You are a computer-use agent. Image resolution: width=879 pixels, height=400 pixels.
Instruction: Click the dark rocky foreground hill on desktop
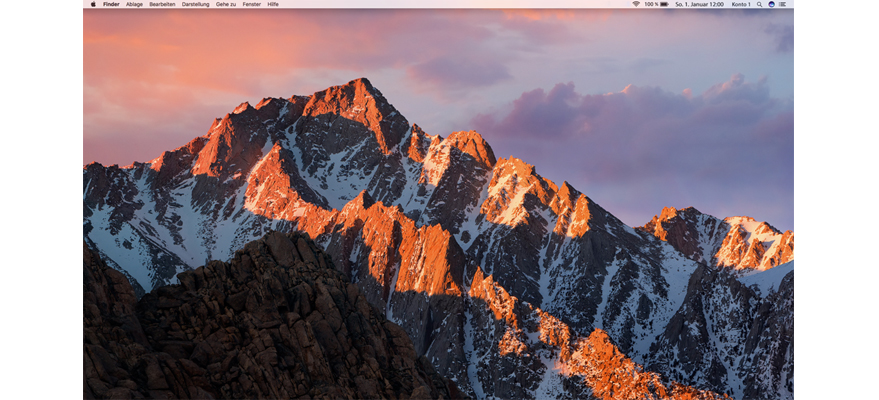pos(250,320)
